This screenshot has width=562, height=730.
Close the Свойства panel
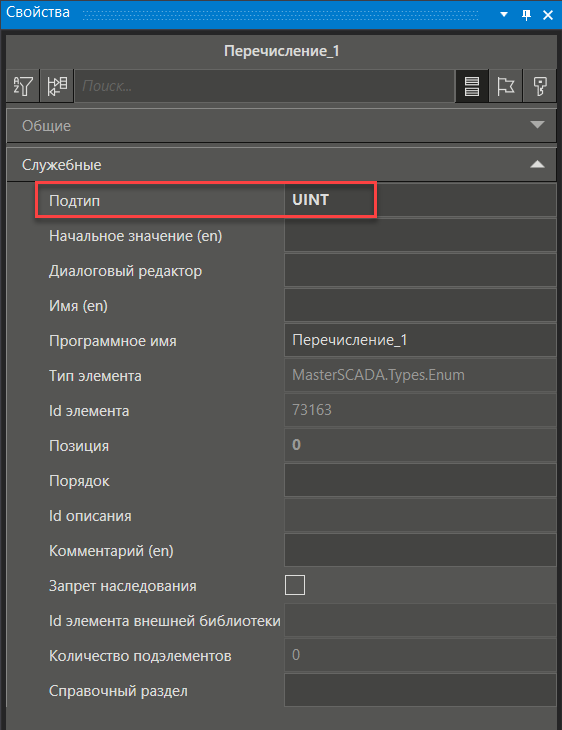[x=548, y=15]
